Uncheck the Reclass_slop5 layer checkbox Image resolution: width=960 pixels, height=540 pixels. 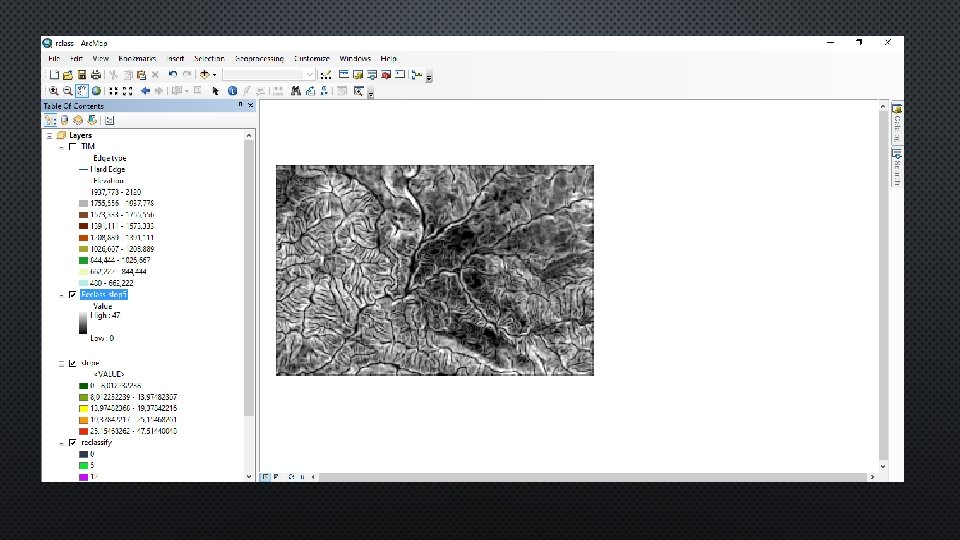[72, 295]
